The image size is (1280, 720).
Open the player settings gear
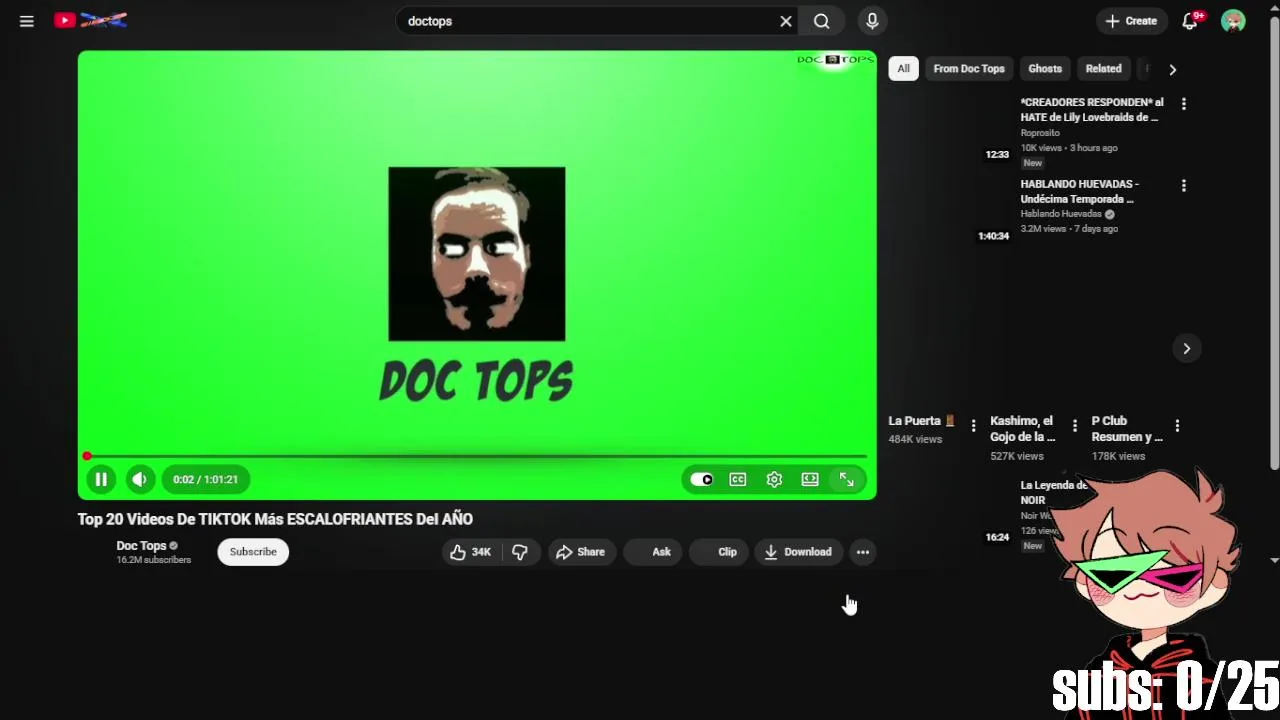[774, 479]
